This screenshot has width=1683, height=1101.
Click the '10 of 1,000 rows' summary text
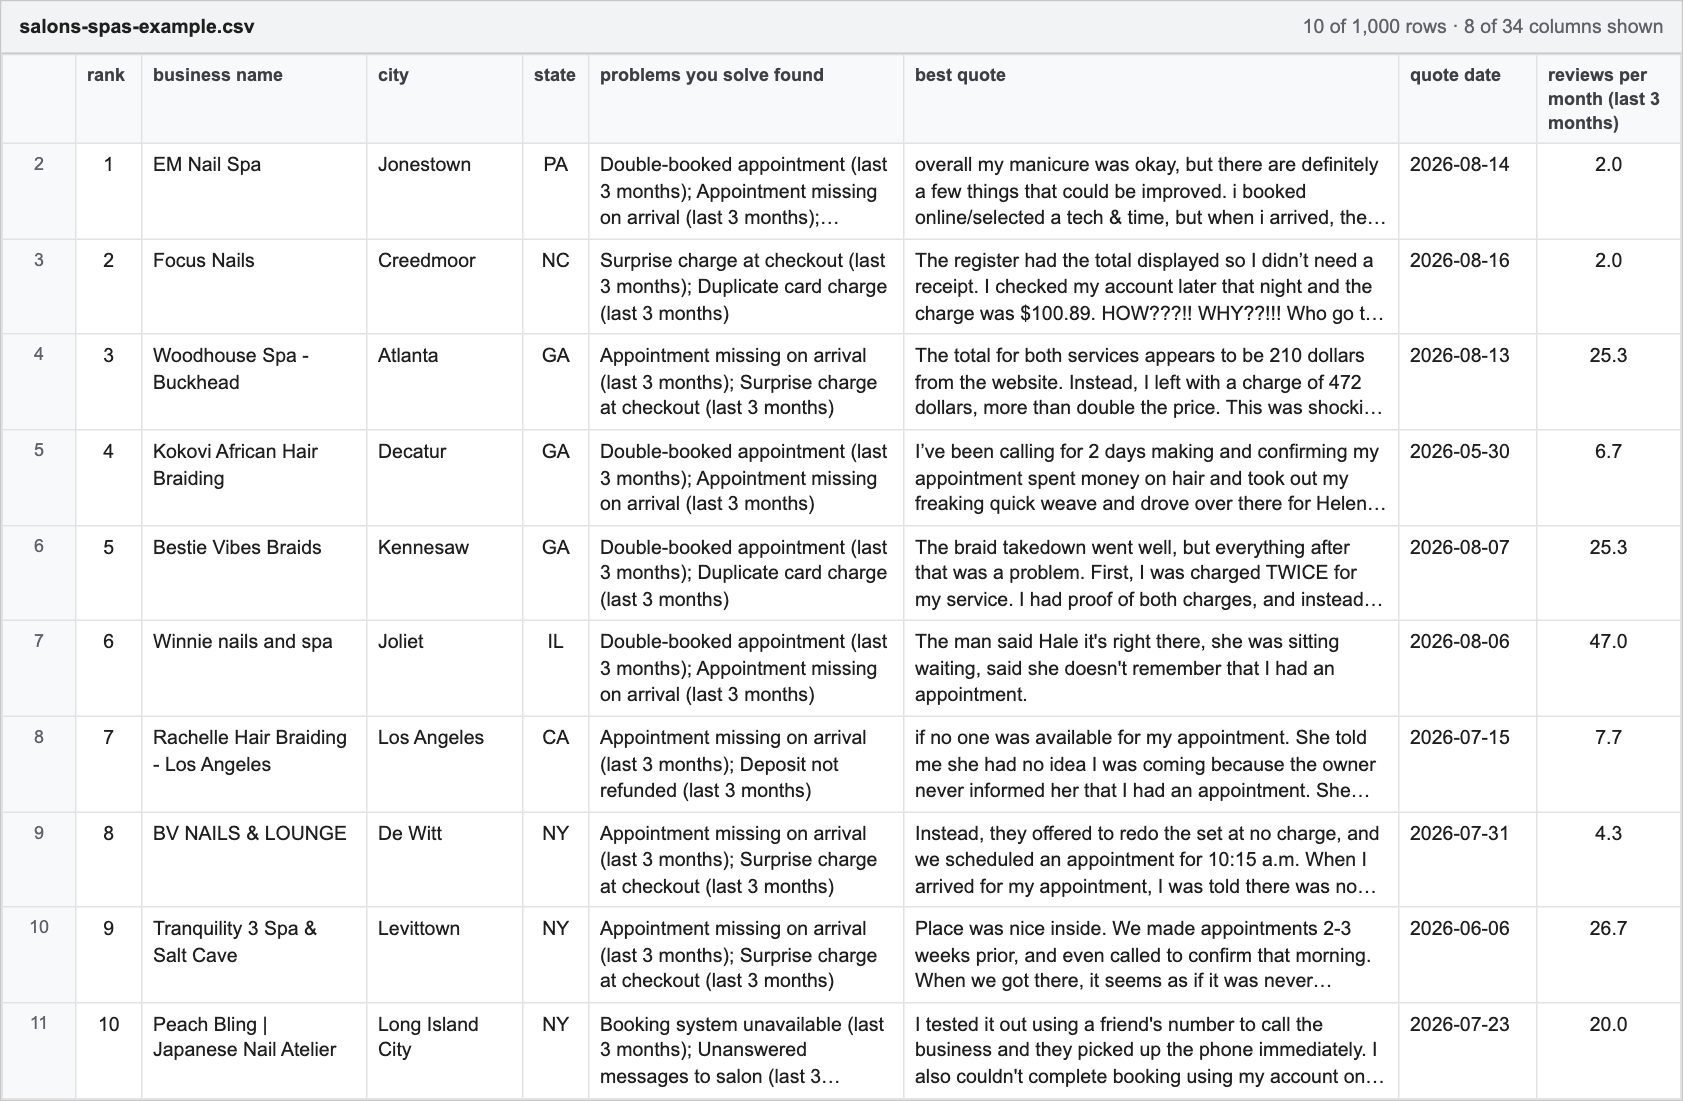coord(1374,27)
